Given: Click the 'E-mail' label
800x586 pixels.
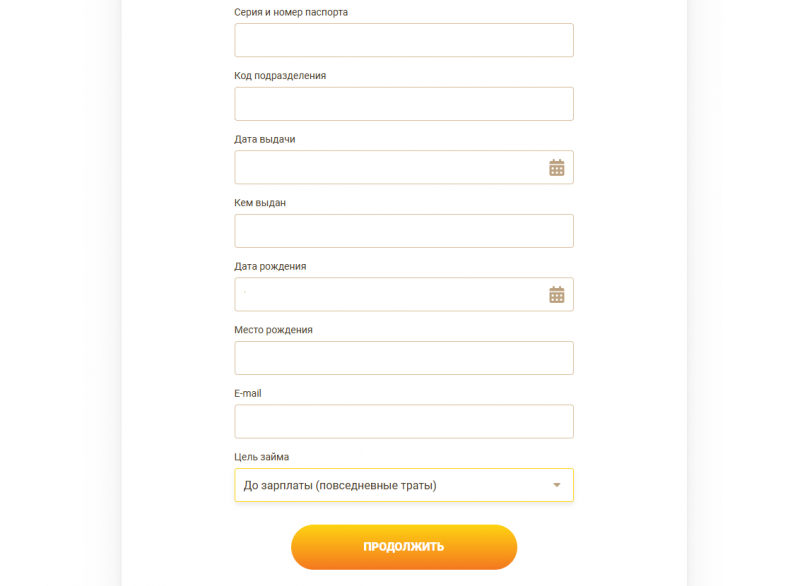Looking at the screenshot, I should point(248,393).
